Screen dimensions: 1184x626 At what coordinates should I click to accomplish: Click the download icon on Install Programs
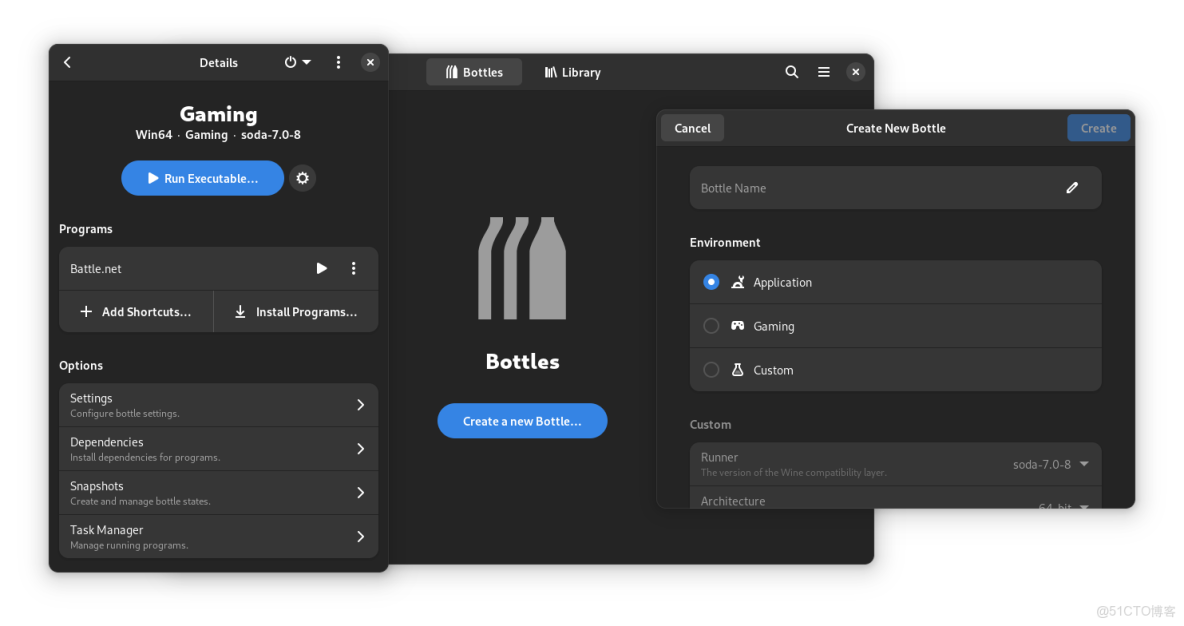240,312
